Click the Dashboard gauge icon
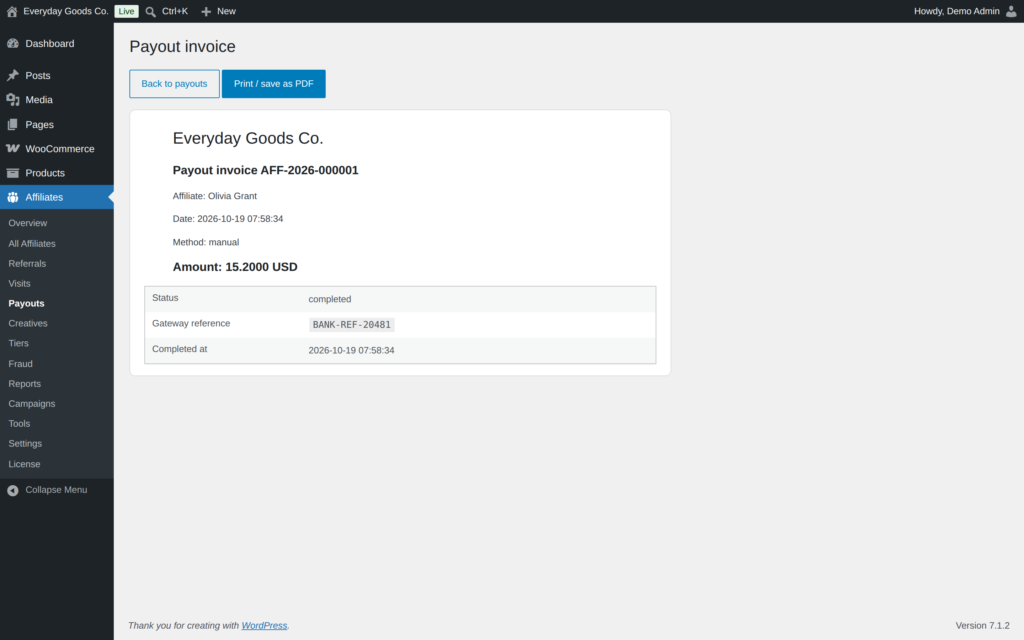Screen dimensions: 1024x640 point(12,43)
